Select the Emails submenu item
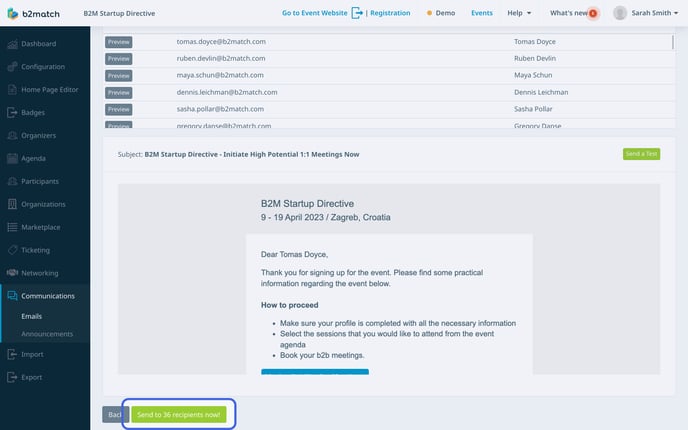The height and width of the screenshot is (430, 688). pos(32,316)
